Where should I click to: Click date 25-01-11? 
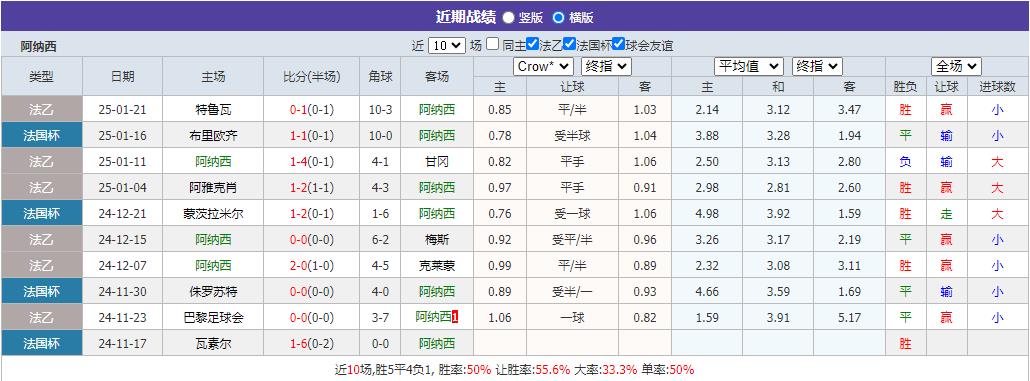click(x=122, y=162)
